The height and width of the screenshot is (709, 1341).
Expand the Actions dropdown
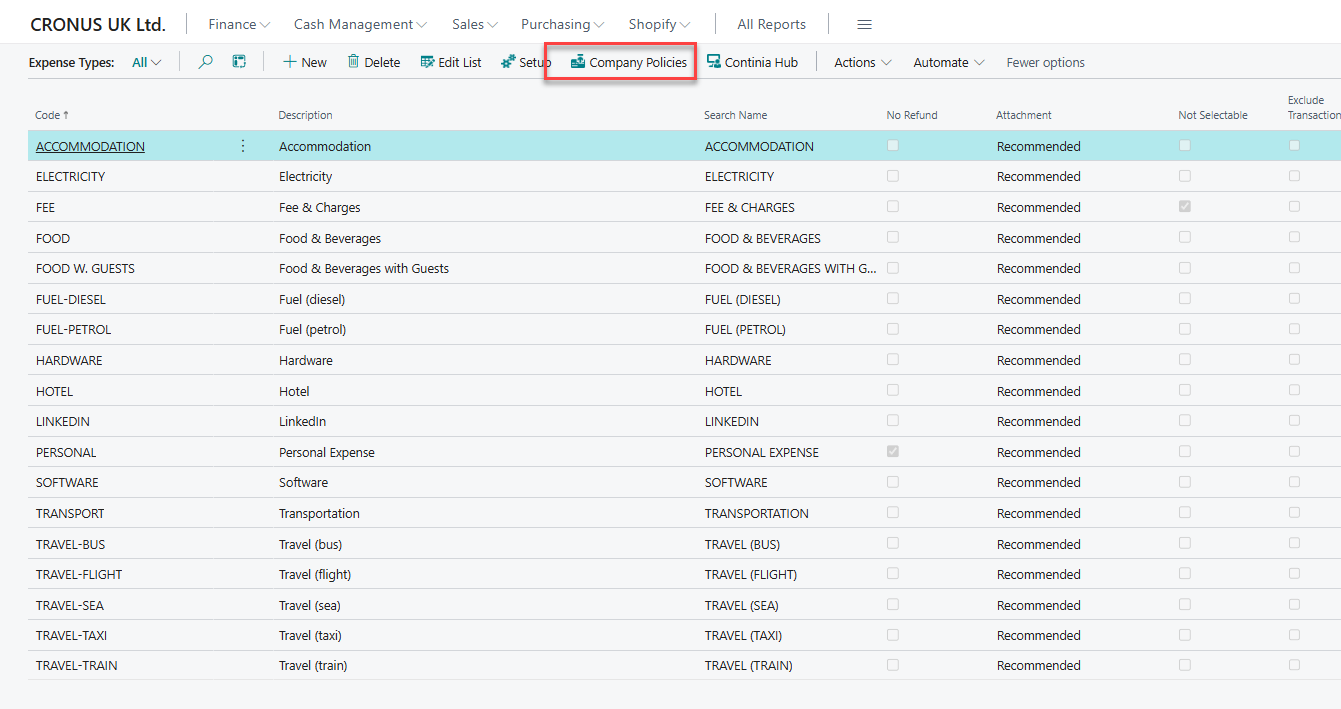[862, 62]
